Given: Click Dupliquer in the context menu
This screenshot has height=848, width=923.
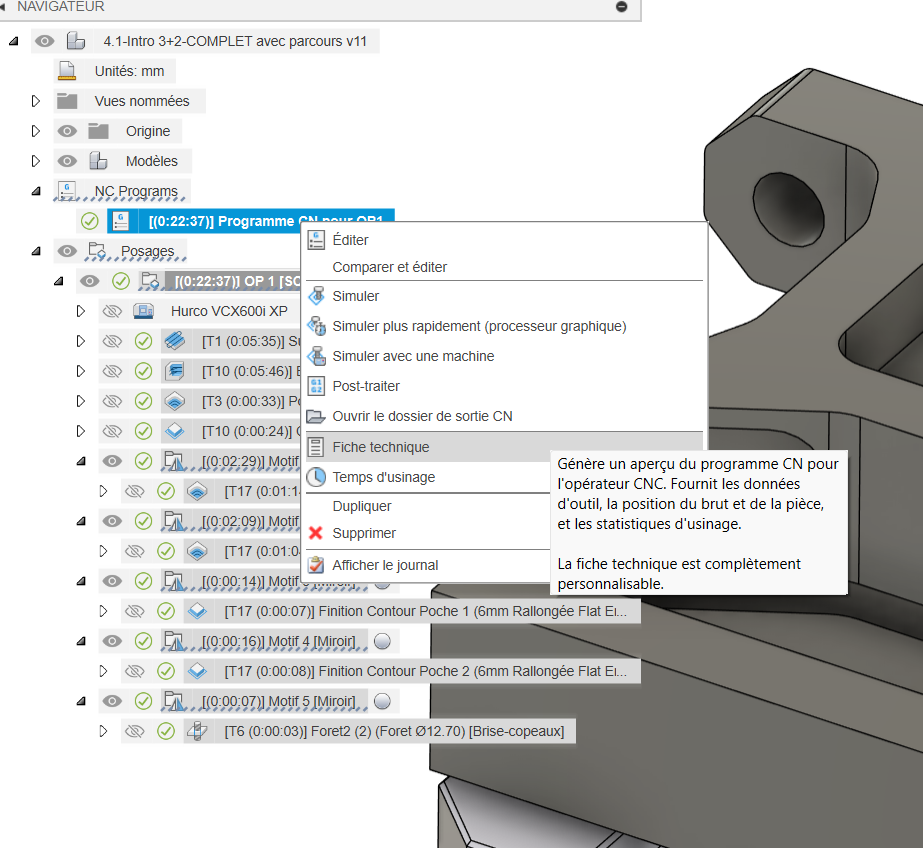Looking at the screenshot, I should (x=362, y=506).
